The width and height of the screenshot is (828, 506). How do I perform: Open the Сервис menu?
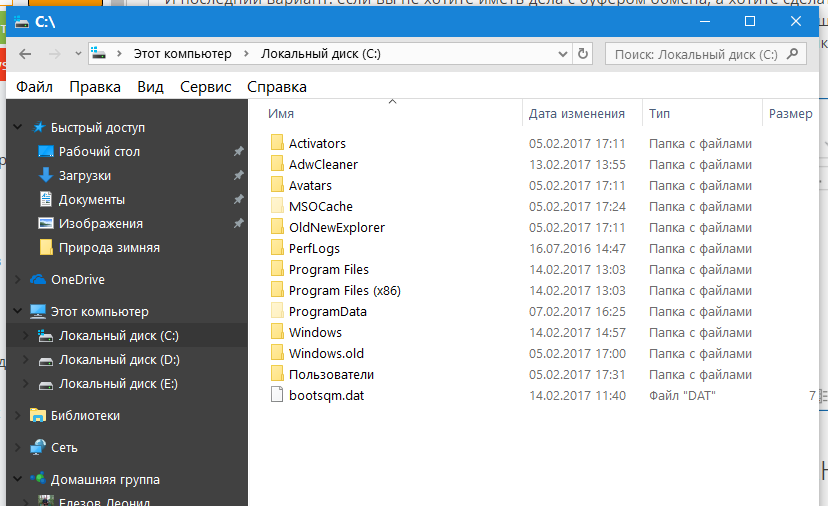click(205, 87)
